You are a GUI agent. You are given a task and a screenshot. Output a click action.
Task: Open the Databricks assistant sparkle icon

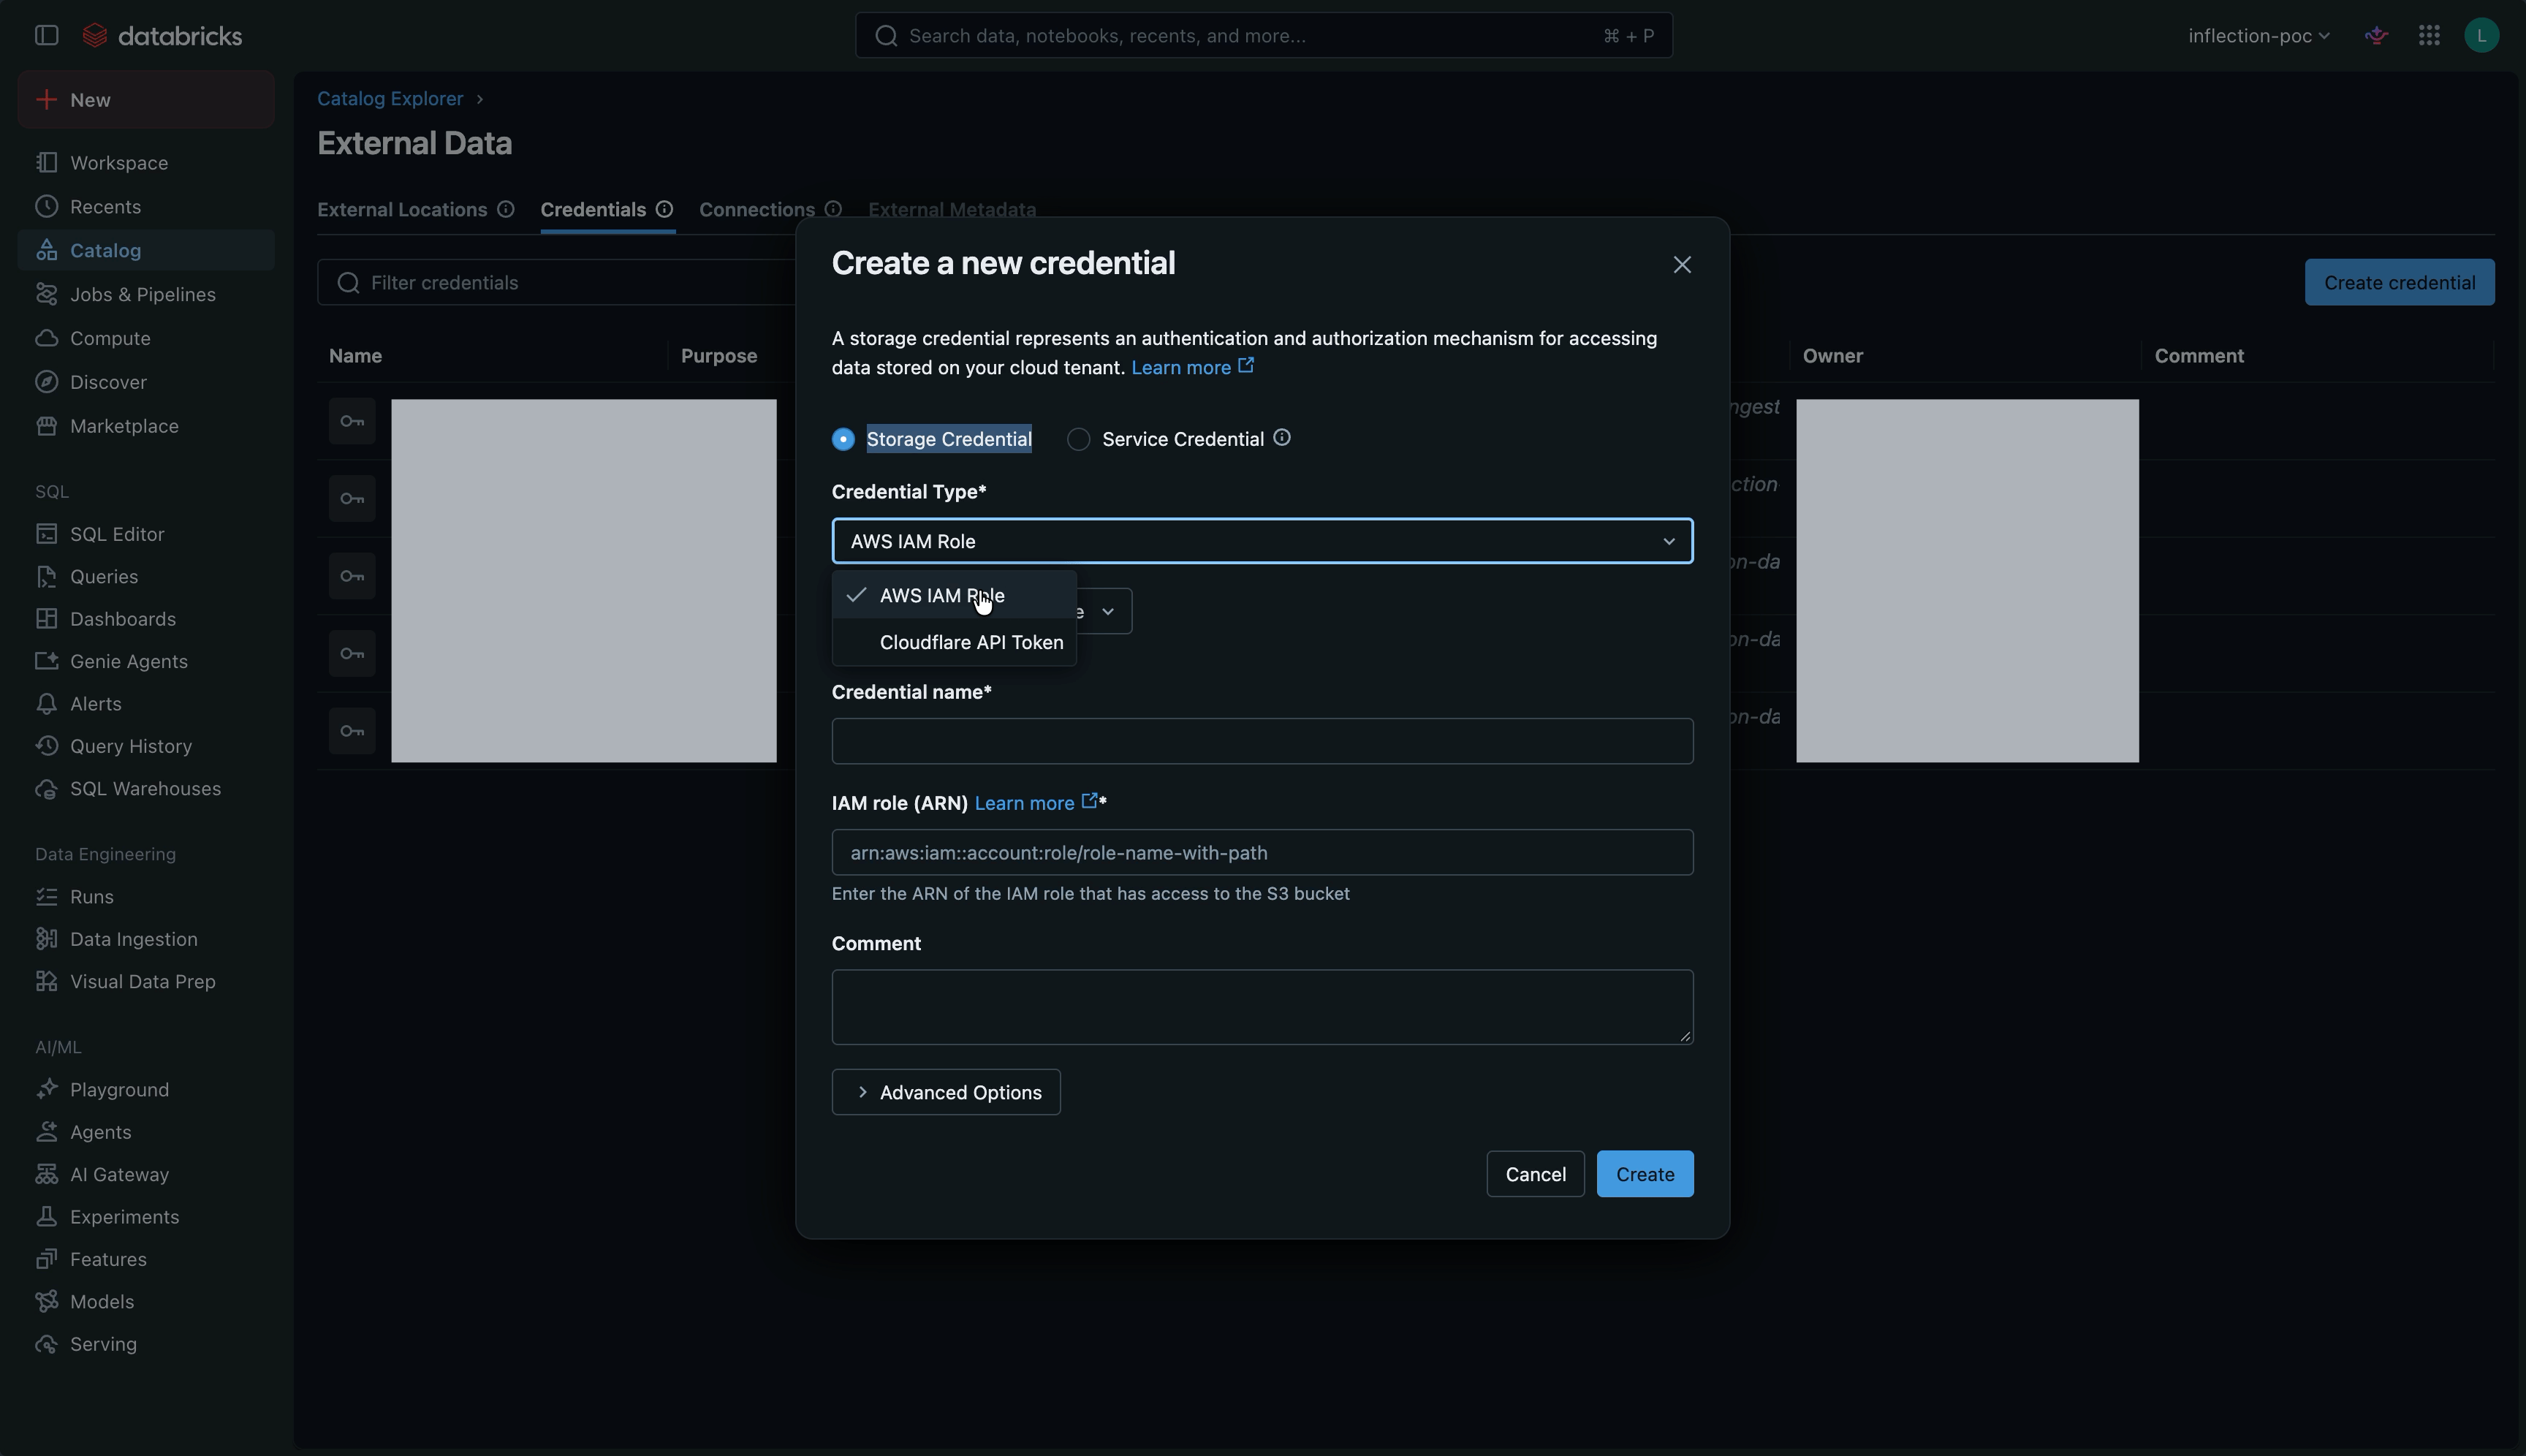click(2377, 35)
